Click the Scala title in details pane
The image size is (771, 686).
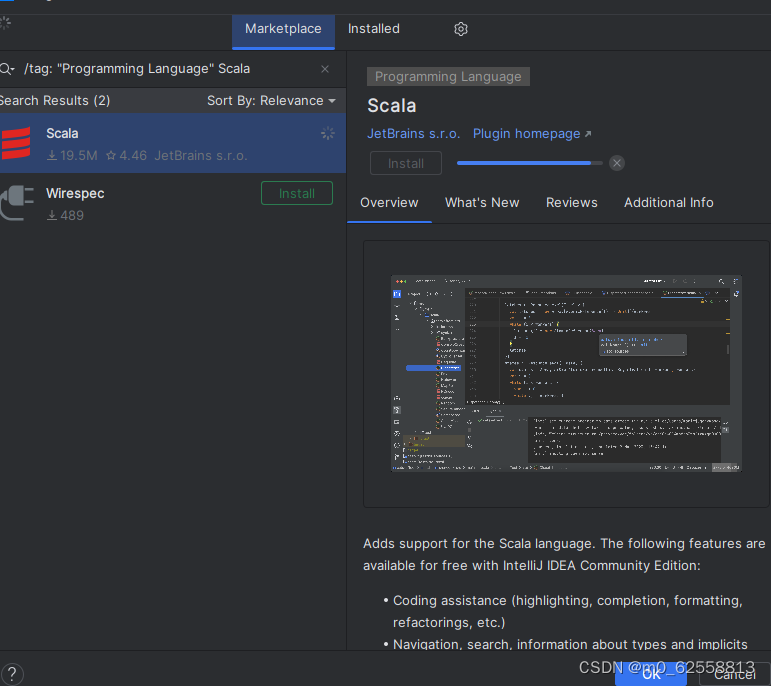392,106
